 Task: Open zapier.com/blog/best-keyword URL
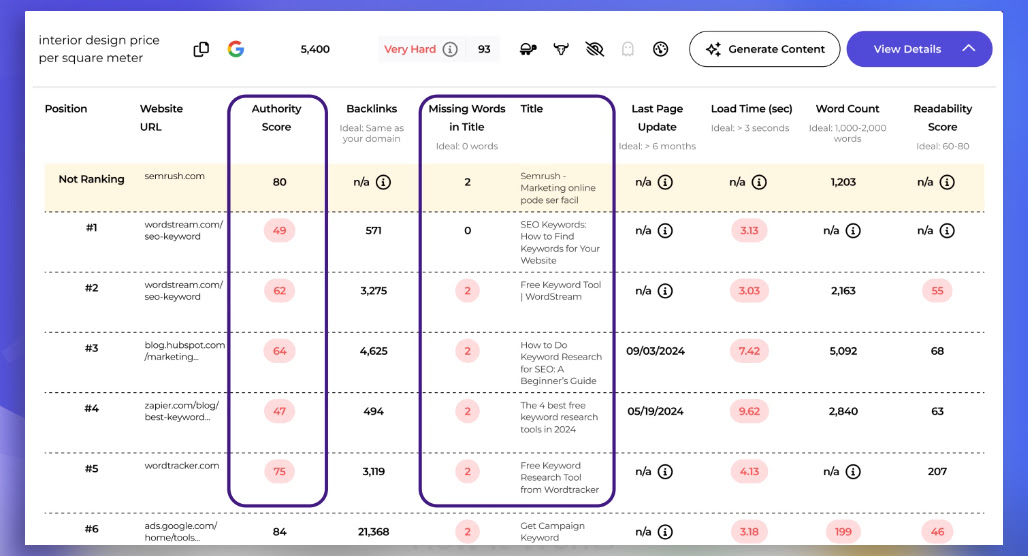tap(182, 411)
